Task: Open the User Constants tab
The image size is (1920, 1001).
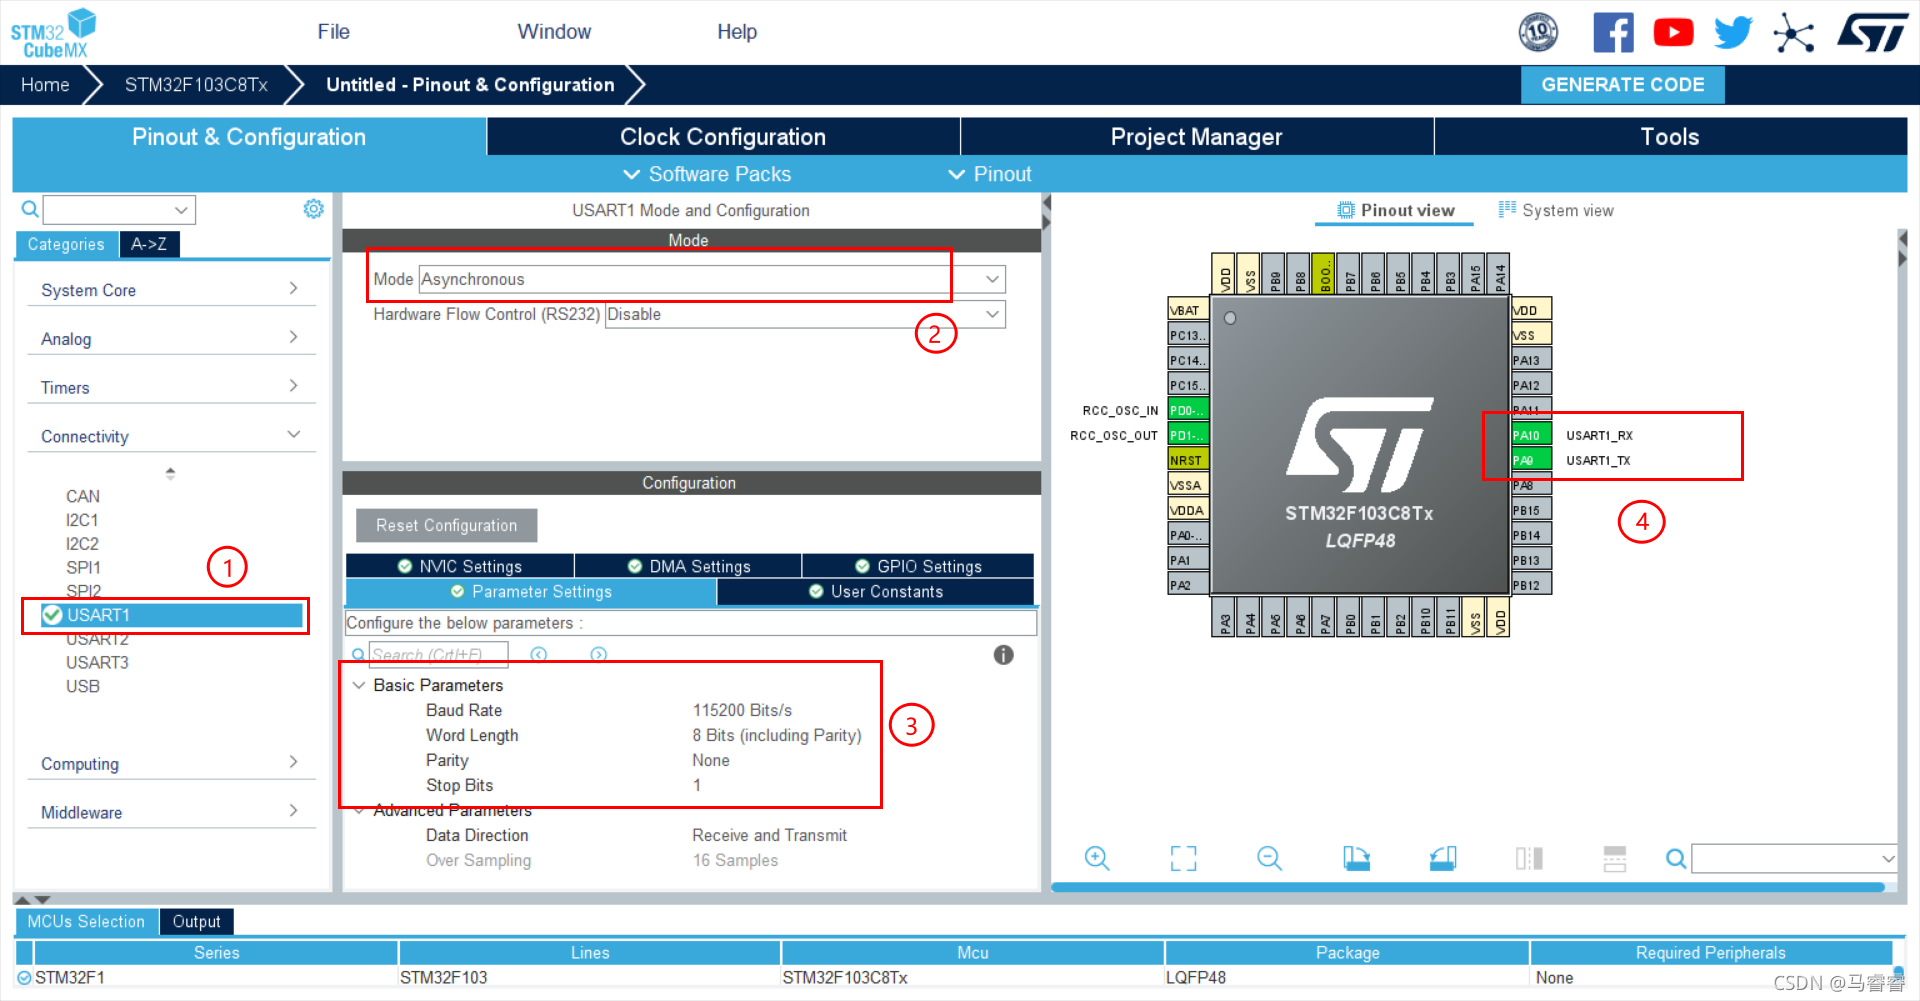Action: pos(875,592)
